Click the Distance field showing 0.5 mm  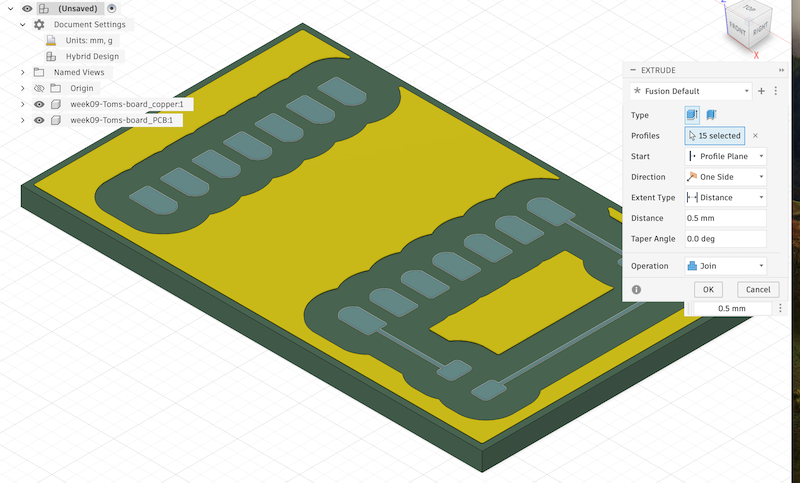coord(725,218)
